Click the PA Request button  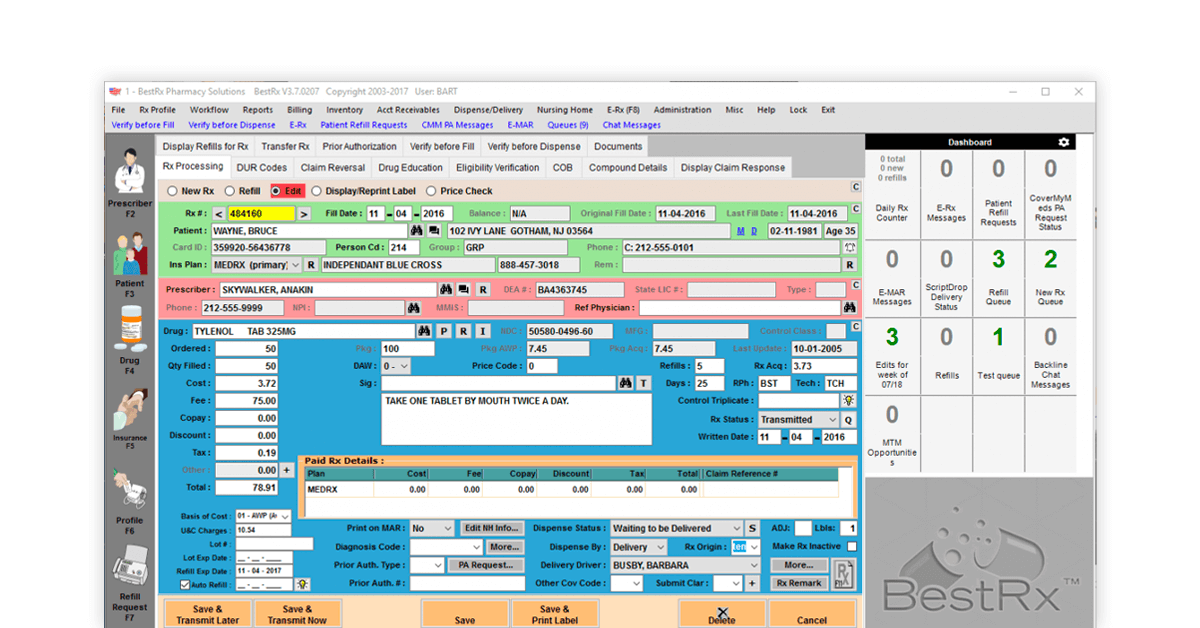point(485,565)
